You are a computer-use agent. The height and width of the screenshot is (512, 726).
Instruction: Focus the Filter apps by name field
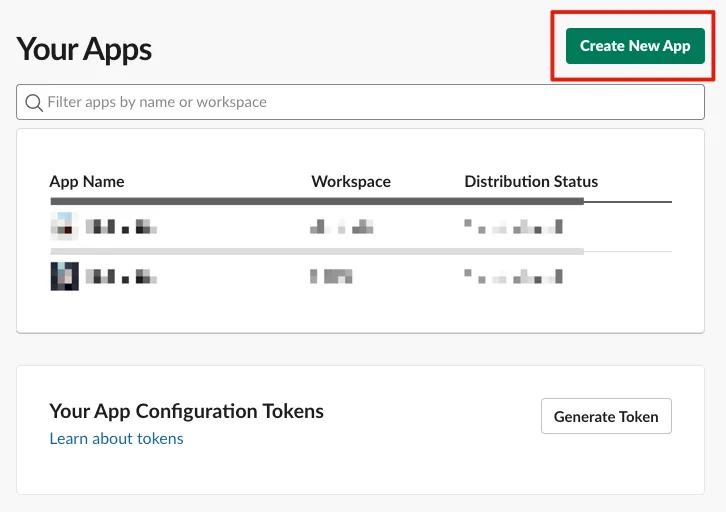click(x=370, y=102)
